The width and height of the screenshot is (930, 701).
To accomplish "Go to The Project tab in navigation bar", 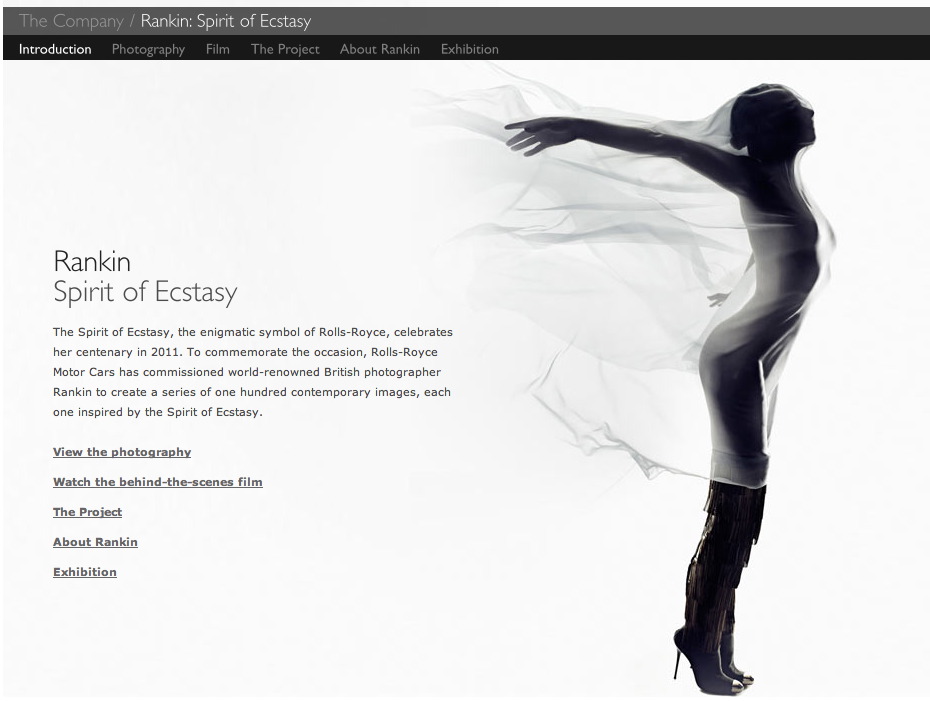I will pos(285,49).
